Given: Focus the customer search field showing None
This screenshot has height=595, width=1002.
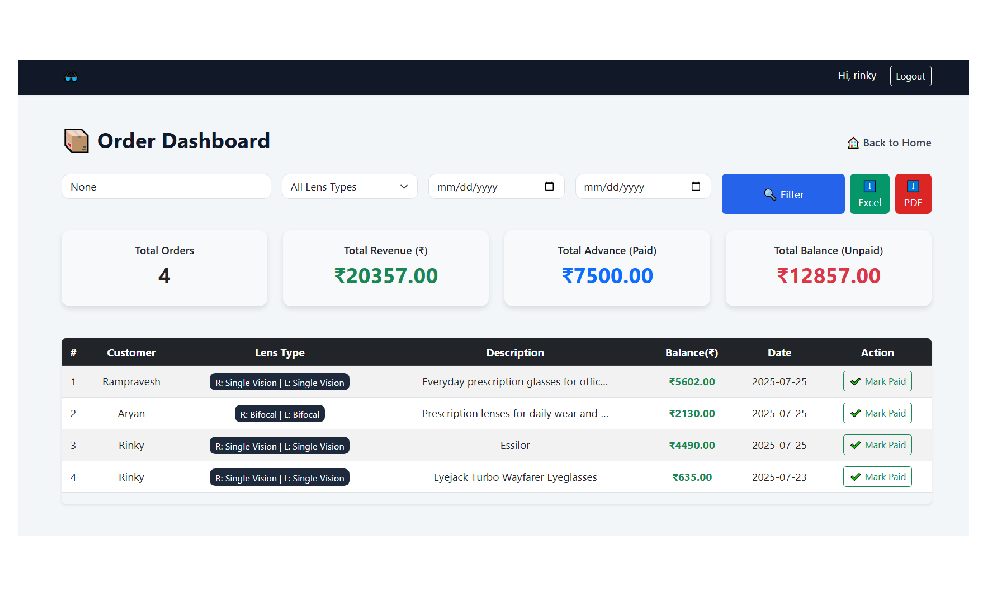Looking at the screenshot, I should pyautogui.click(x=166, y=187).
